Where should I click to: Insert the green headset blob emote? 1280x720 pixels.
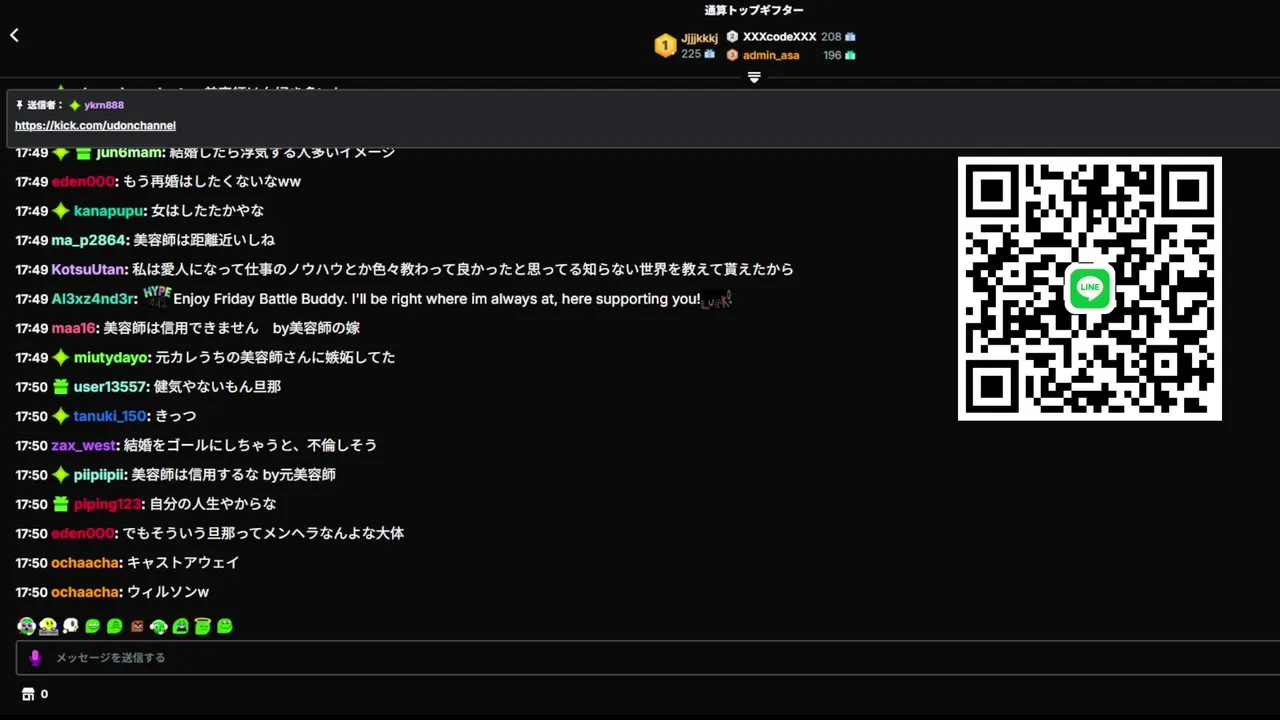(x=158, y=627)
